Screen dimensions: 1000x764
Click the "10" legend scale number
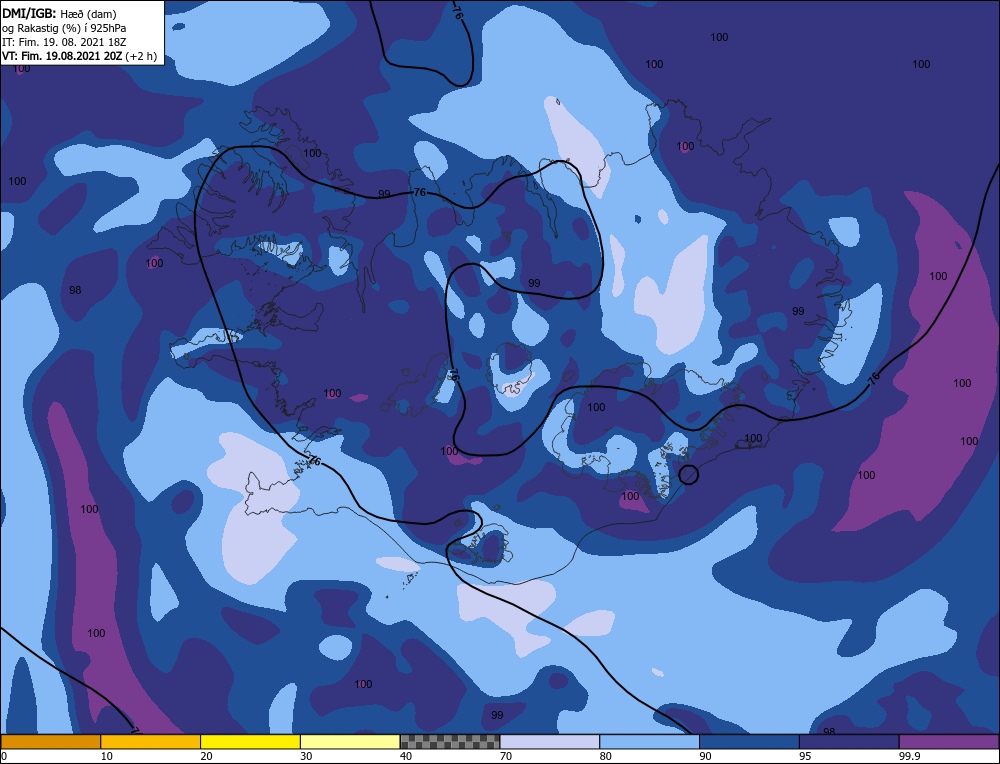pyautogui.click(x=107, y=756)
